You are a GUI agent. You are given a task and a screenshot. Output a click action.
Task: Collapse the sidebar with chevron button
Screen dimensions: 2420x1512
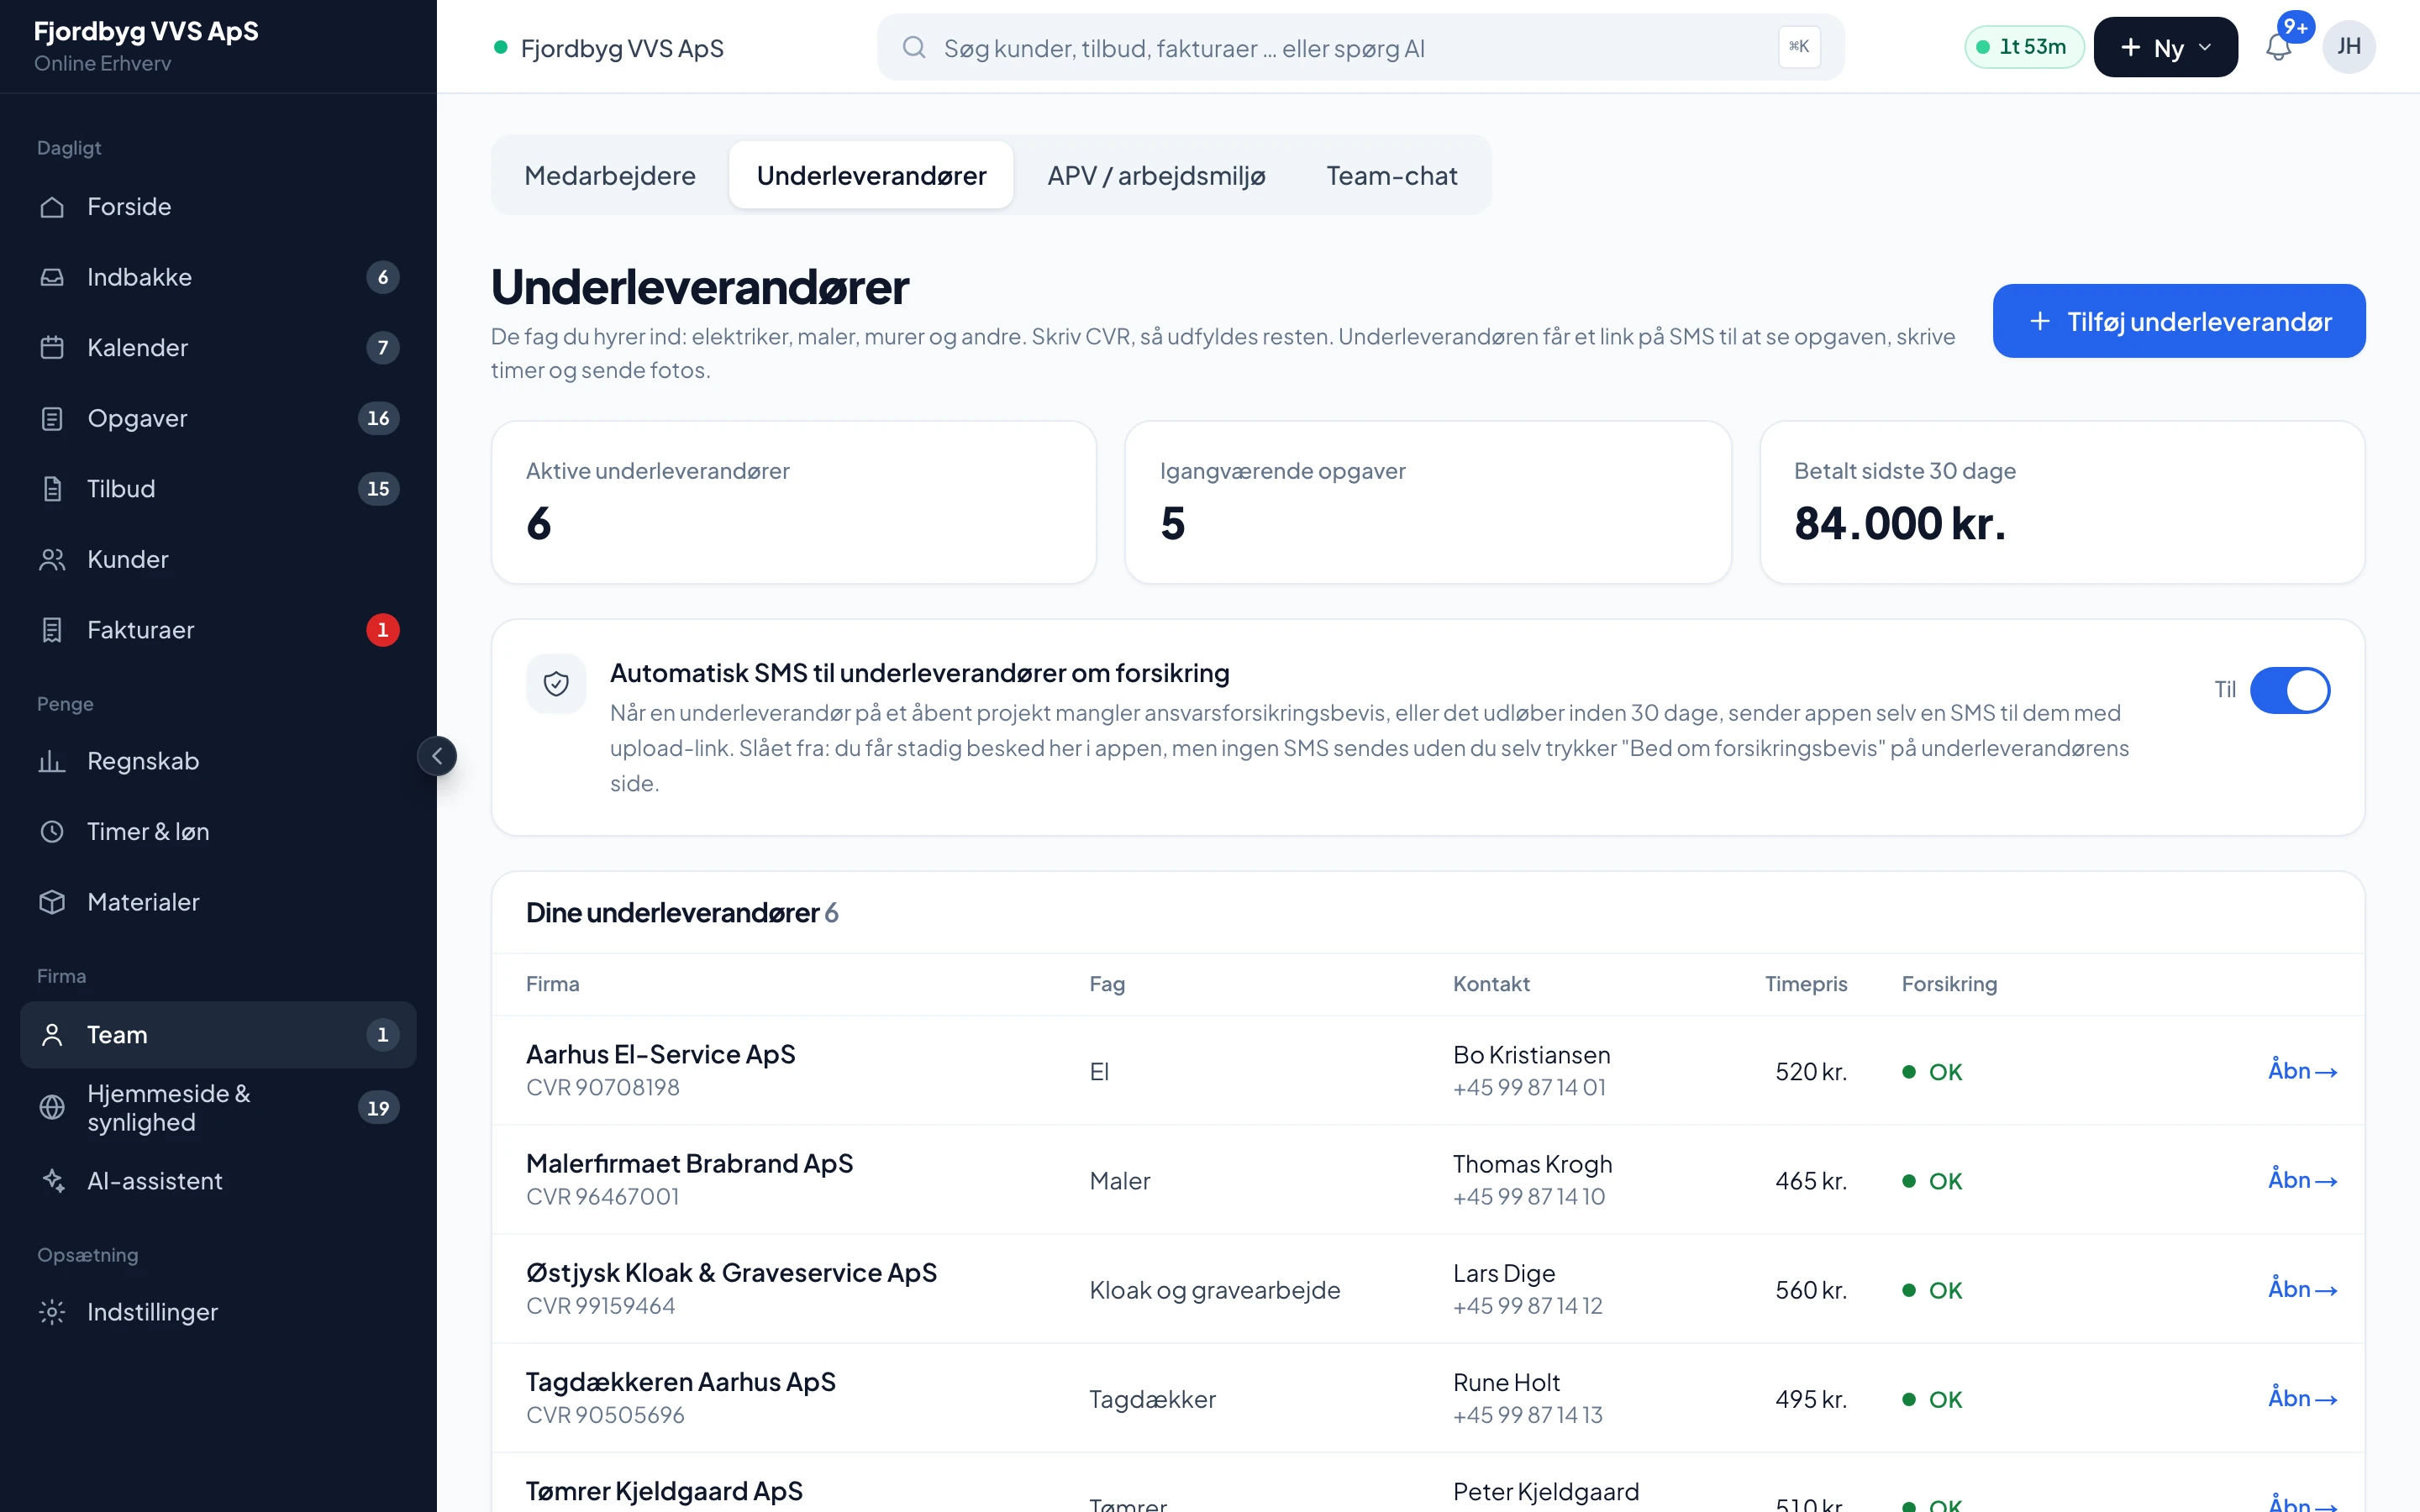(437, 756)
